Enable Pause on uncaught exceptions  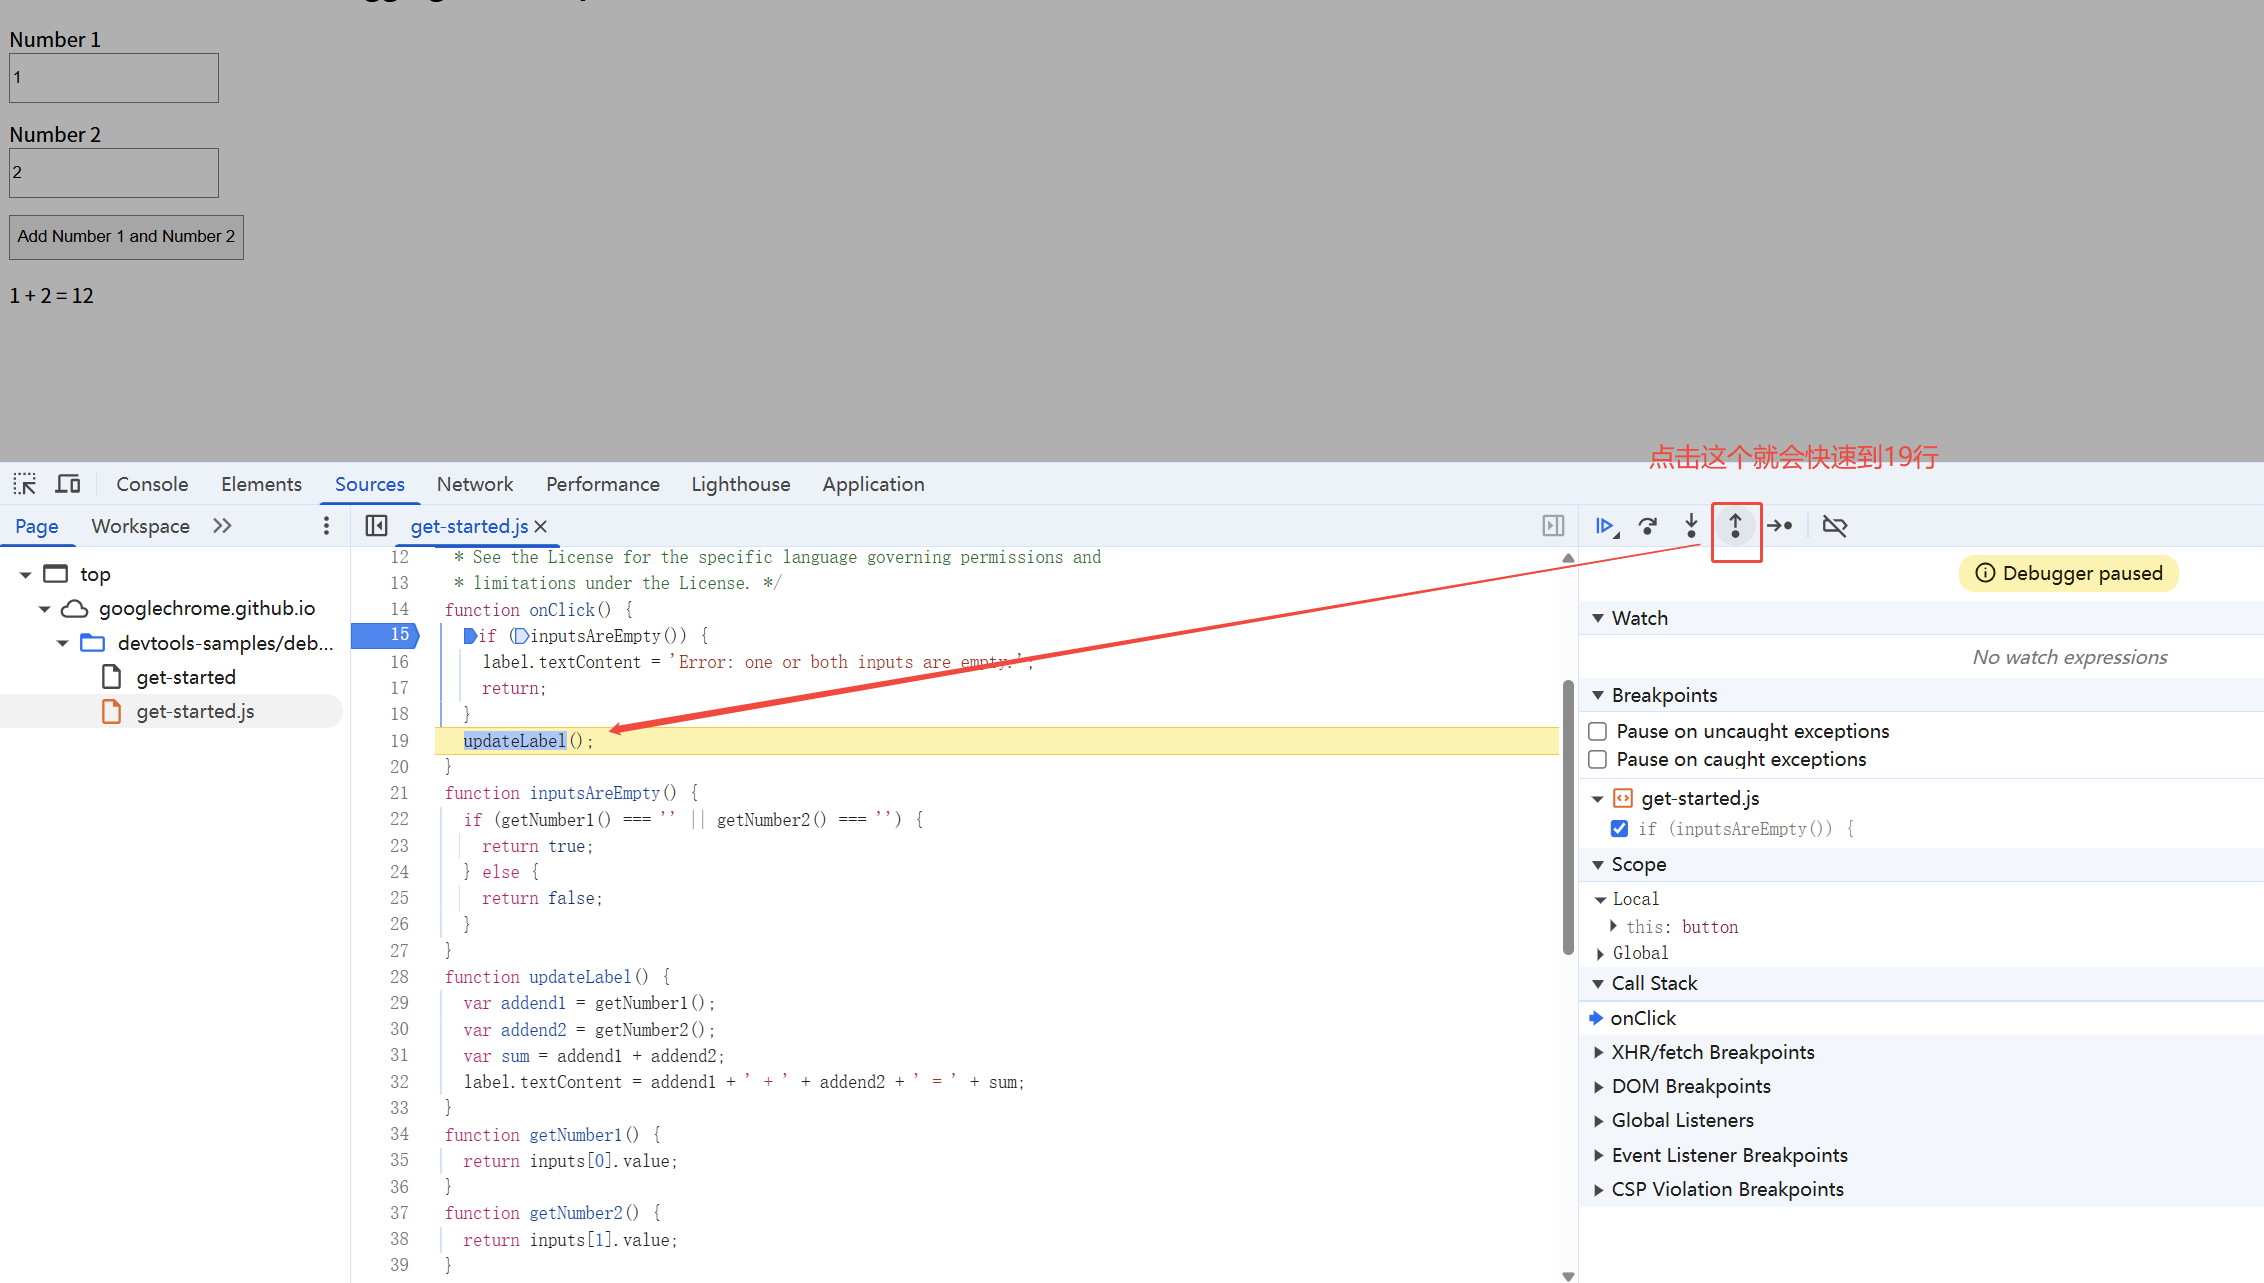[x=1598, y=732]
